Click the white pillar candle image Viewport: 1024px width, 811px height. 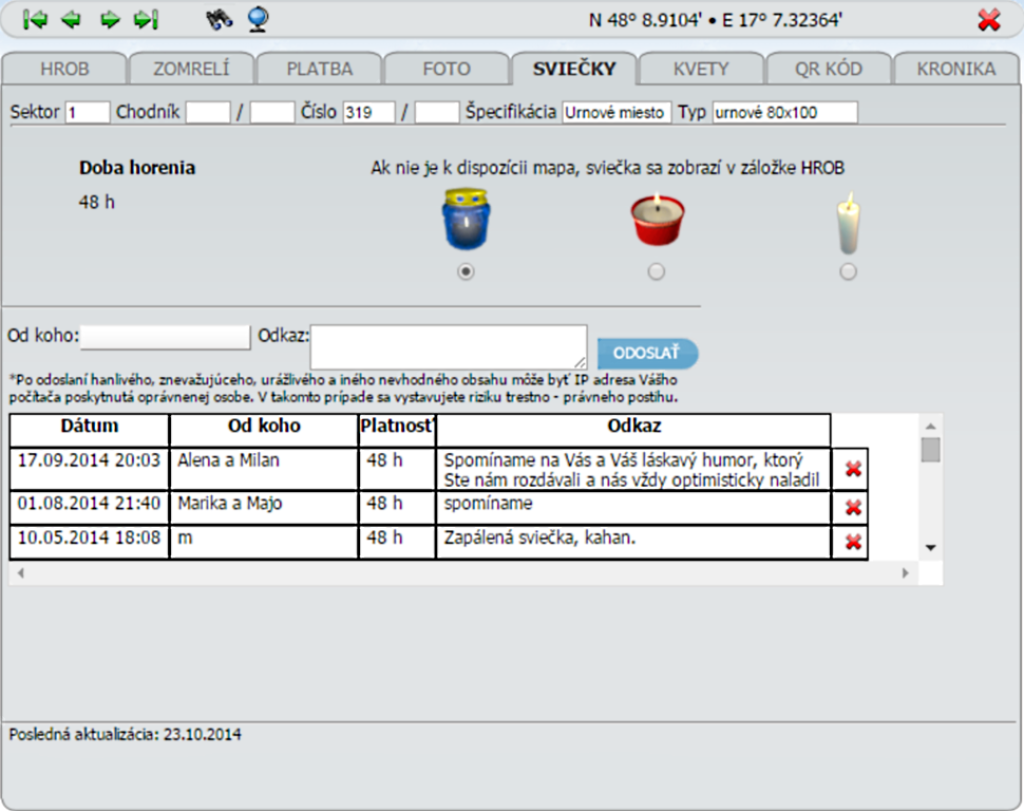pyautogui.click(x=848, y=223)
